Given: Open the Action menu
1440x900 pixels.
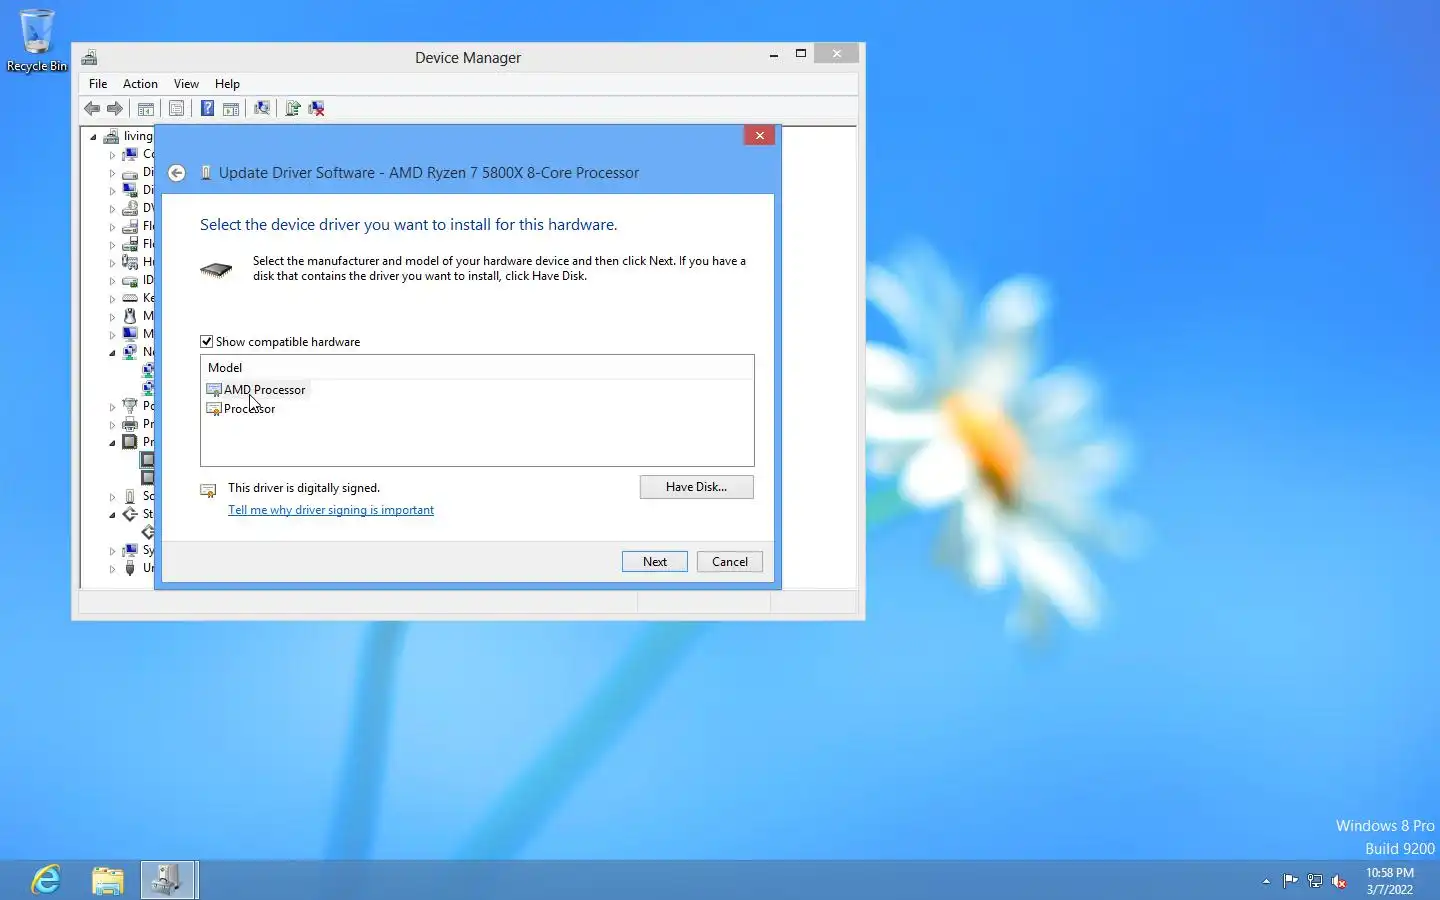Looking at the screenshot, I should [140, 84].
